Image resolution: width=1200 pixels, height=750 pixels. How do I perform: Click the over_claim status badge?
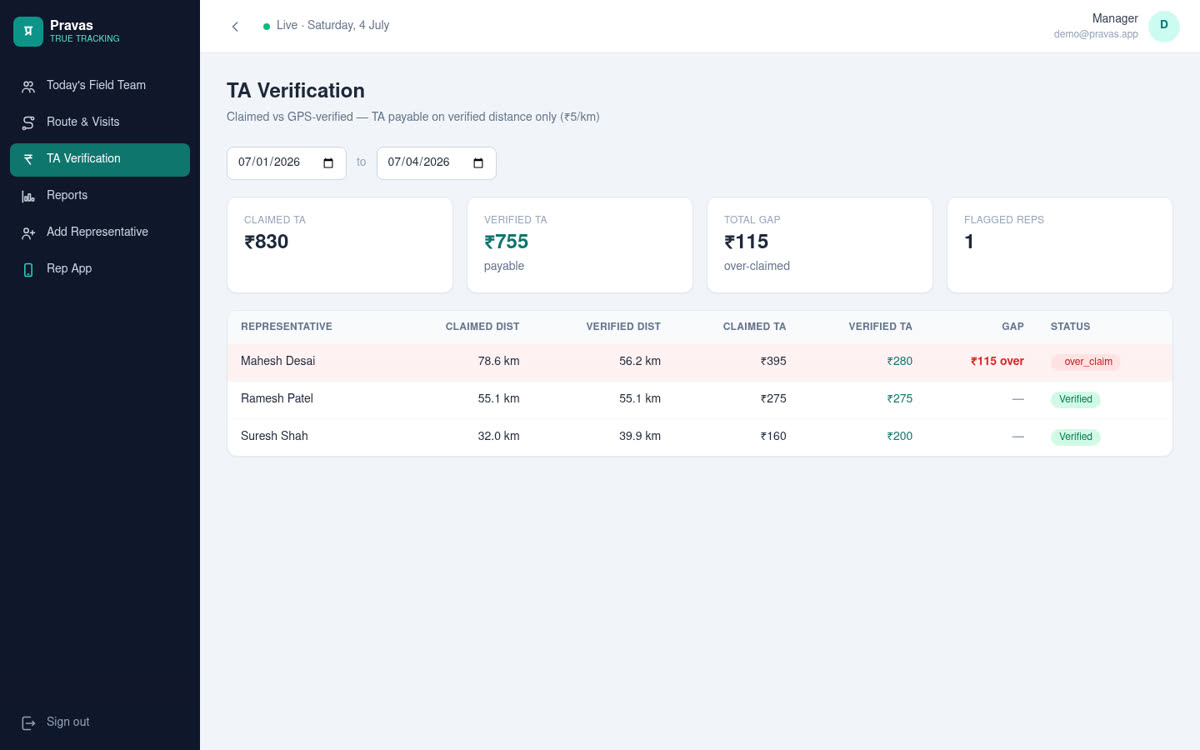(1085, 362)
